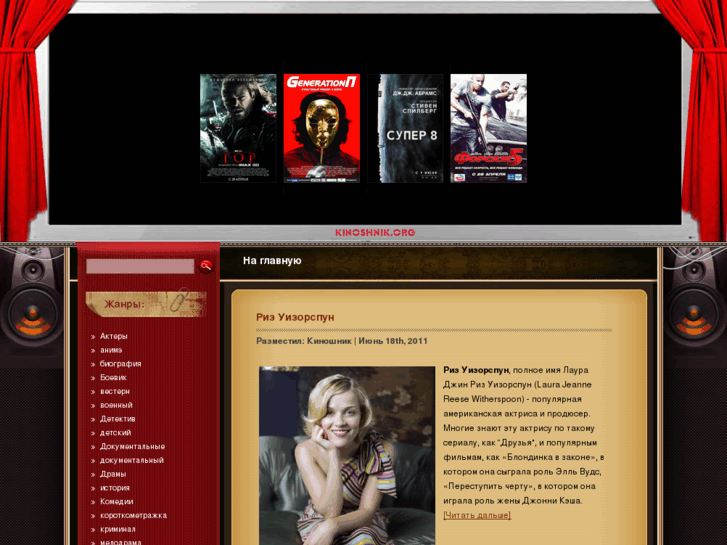Screen dimensions: 727x545
Task: Open the На главную menu item
Action: pyautogui.click(x=272, y=261)
